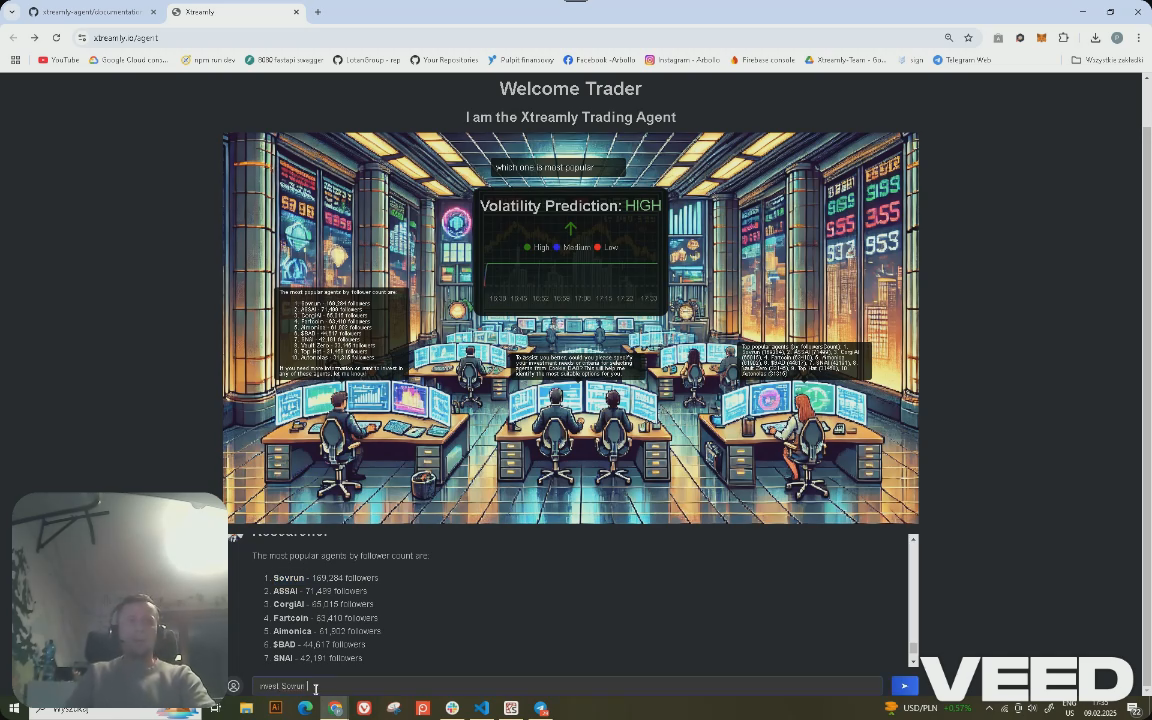Viewport: 1152px width, 720px height.
Task: Close the xtreamly-agent documentation tab
Action: point(153,12)
